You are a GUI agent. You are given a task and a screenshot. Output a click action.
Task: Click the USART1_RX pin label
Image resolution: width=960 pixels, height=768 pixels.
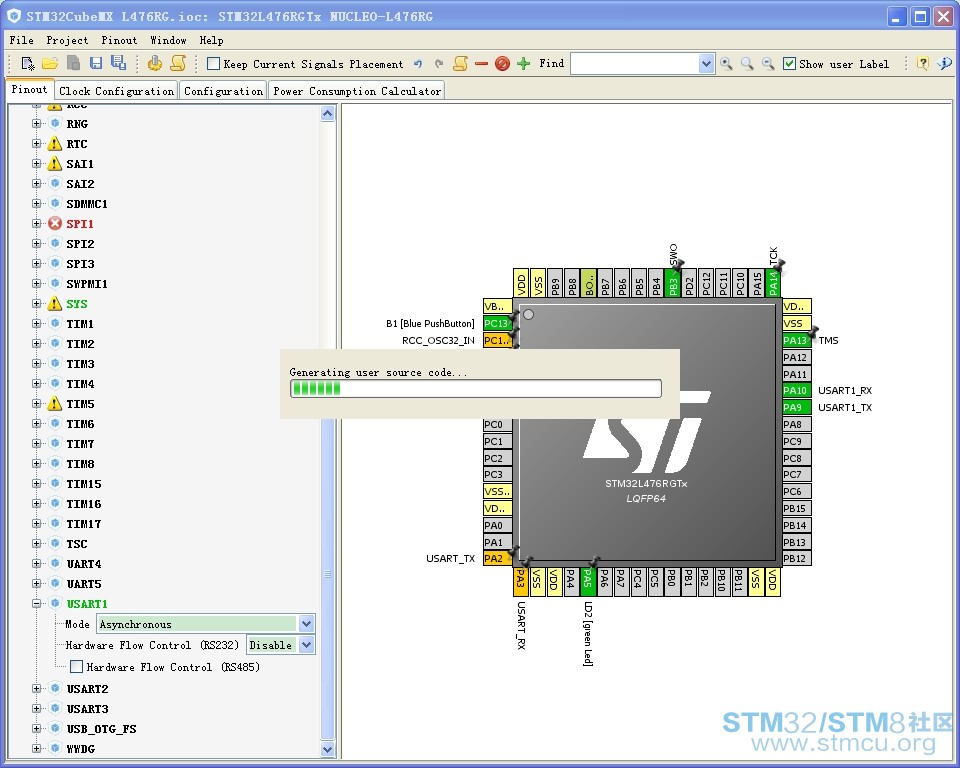coord(845,391)
